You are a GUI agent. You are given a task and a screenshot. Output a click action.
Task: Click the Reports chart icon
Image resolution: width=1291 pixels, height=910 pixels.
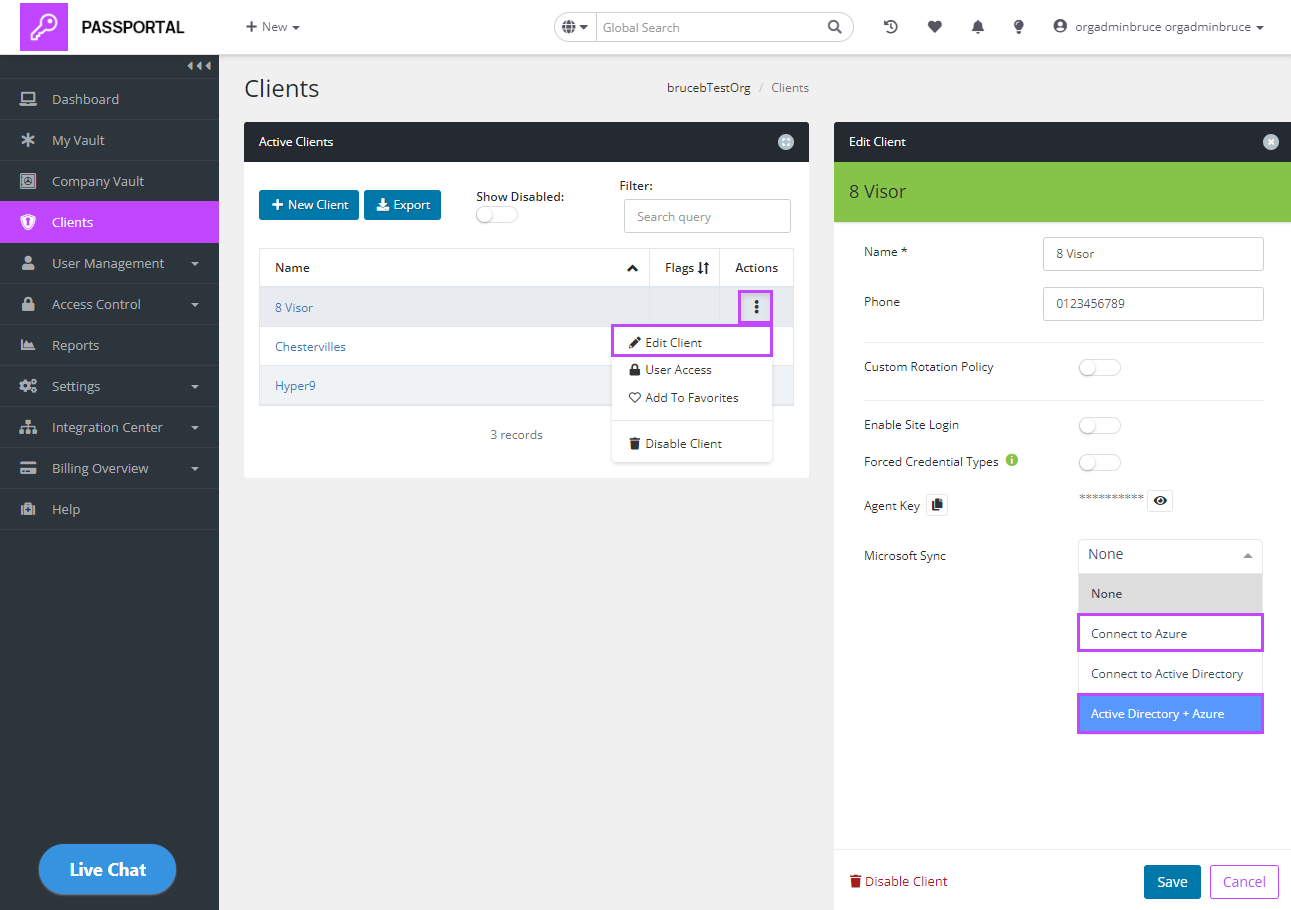click(28, 345)
